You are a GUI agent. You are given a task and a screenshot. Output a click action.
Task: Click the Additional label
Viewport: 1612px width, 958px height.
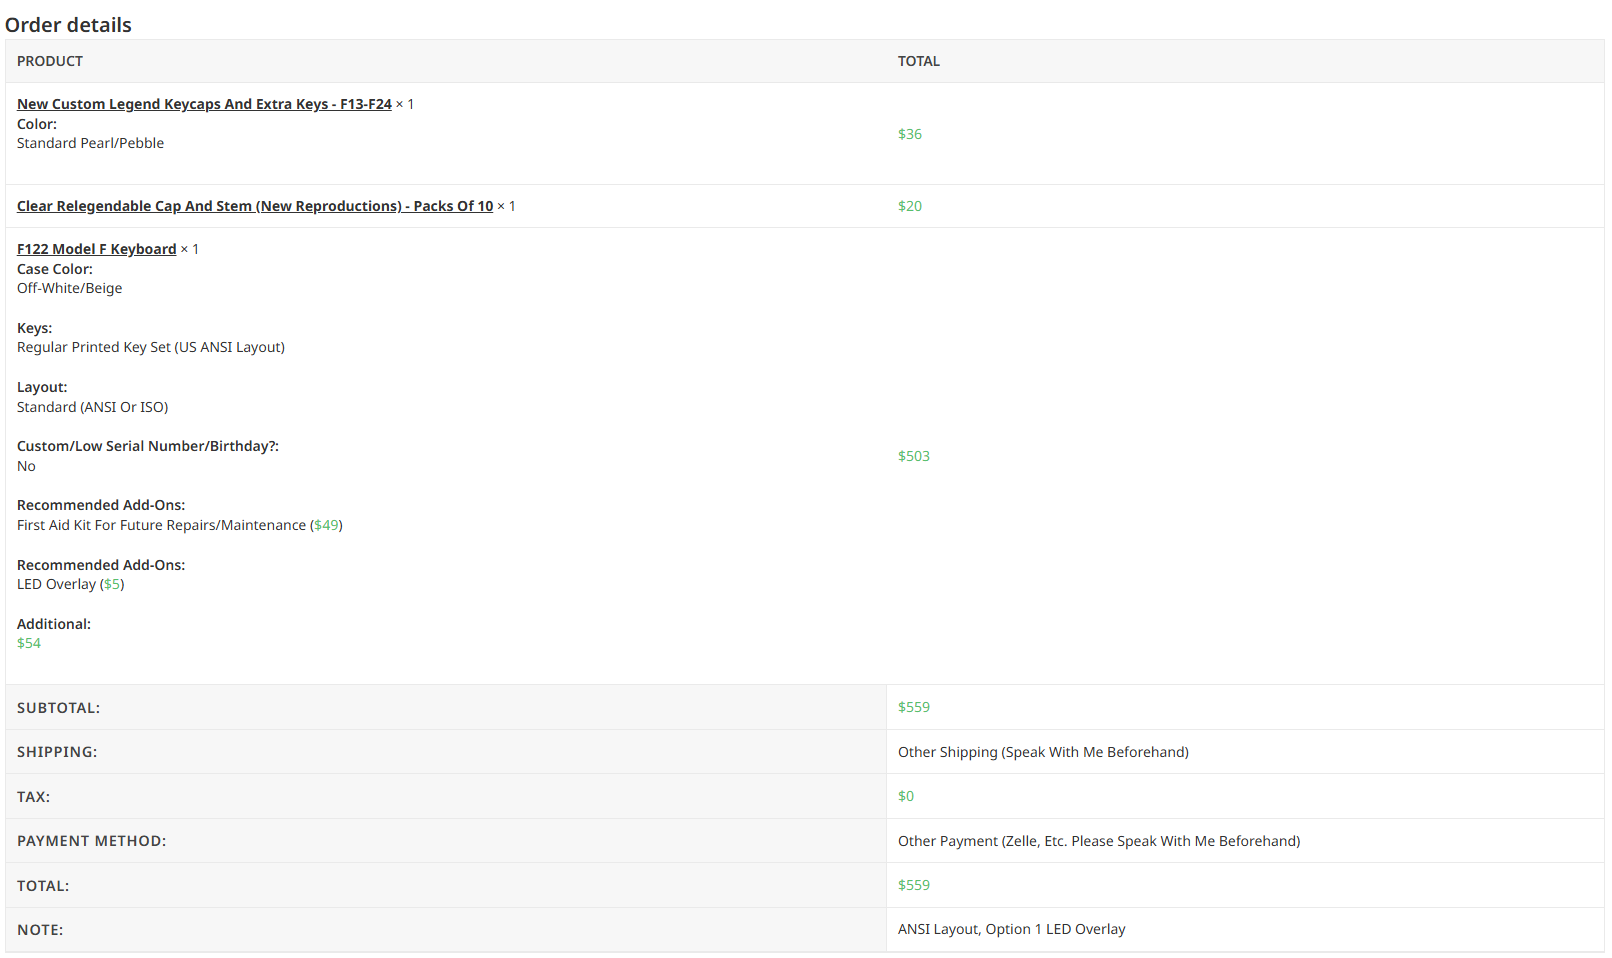click(54, 624)
